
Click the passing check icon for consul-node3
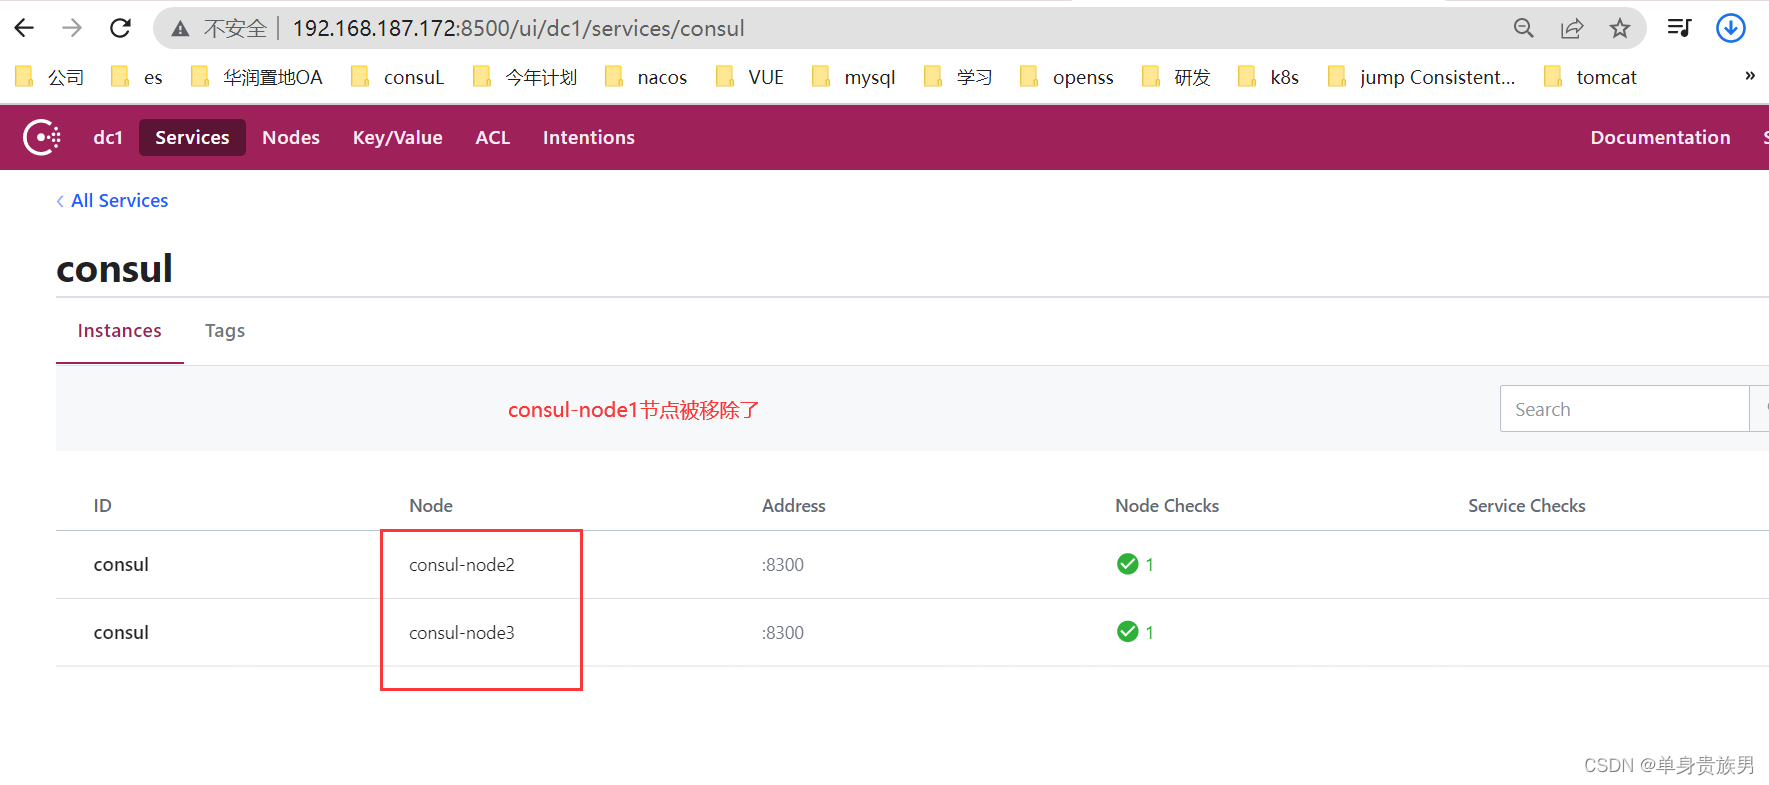point(1128,632)
